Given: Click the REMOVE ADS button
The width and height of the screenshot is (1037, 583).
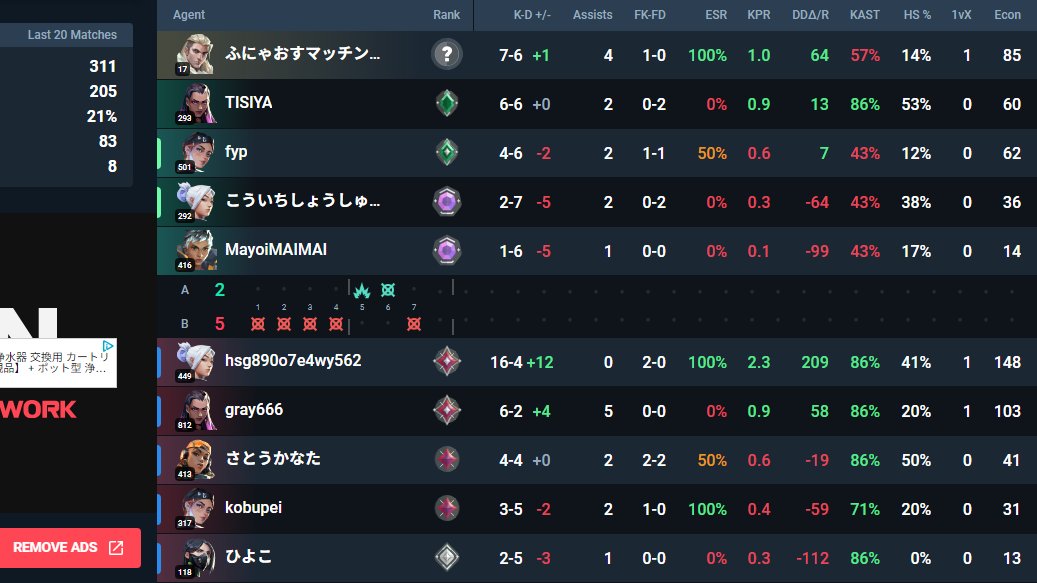Looking at the screenshot, I should pyautogui.click(x=69, y=547).
